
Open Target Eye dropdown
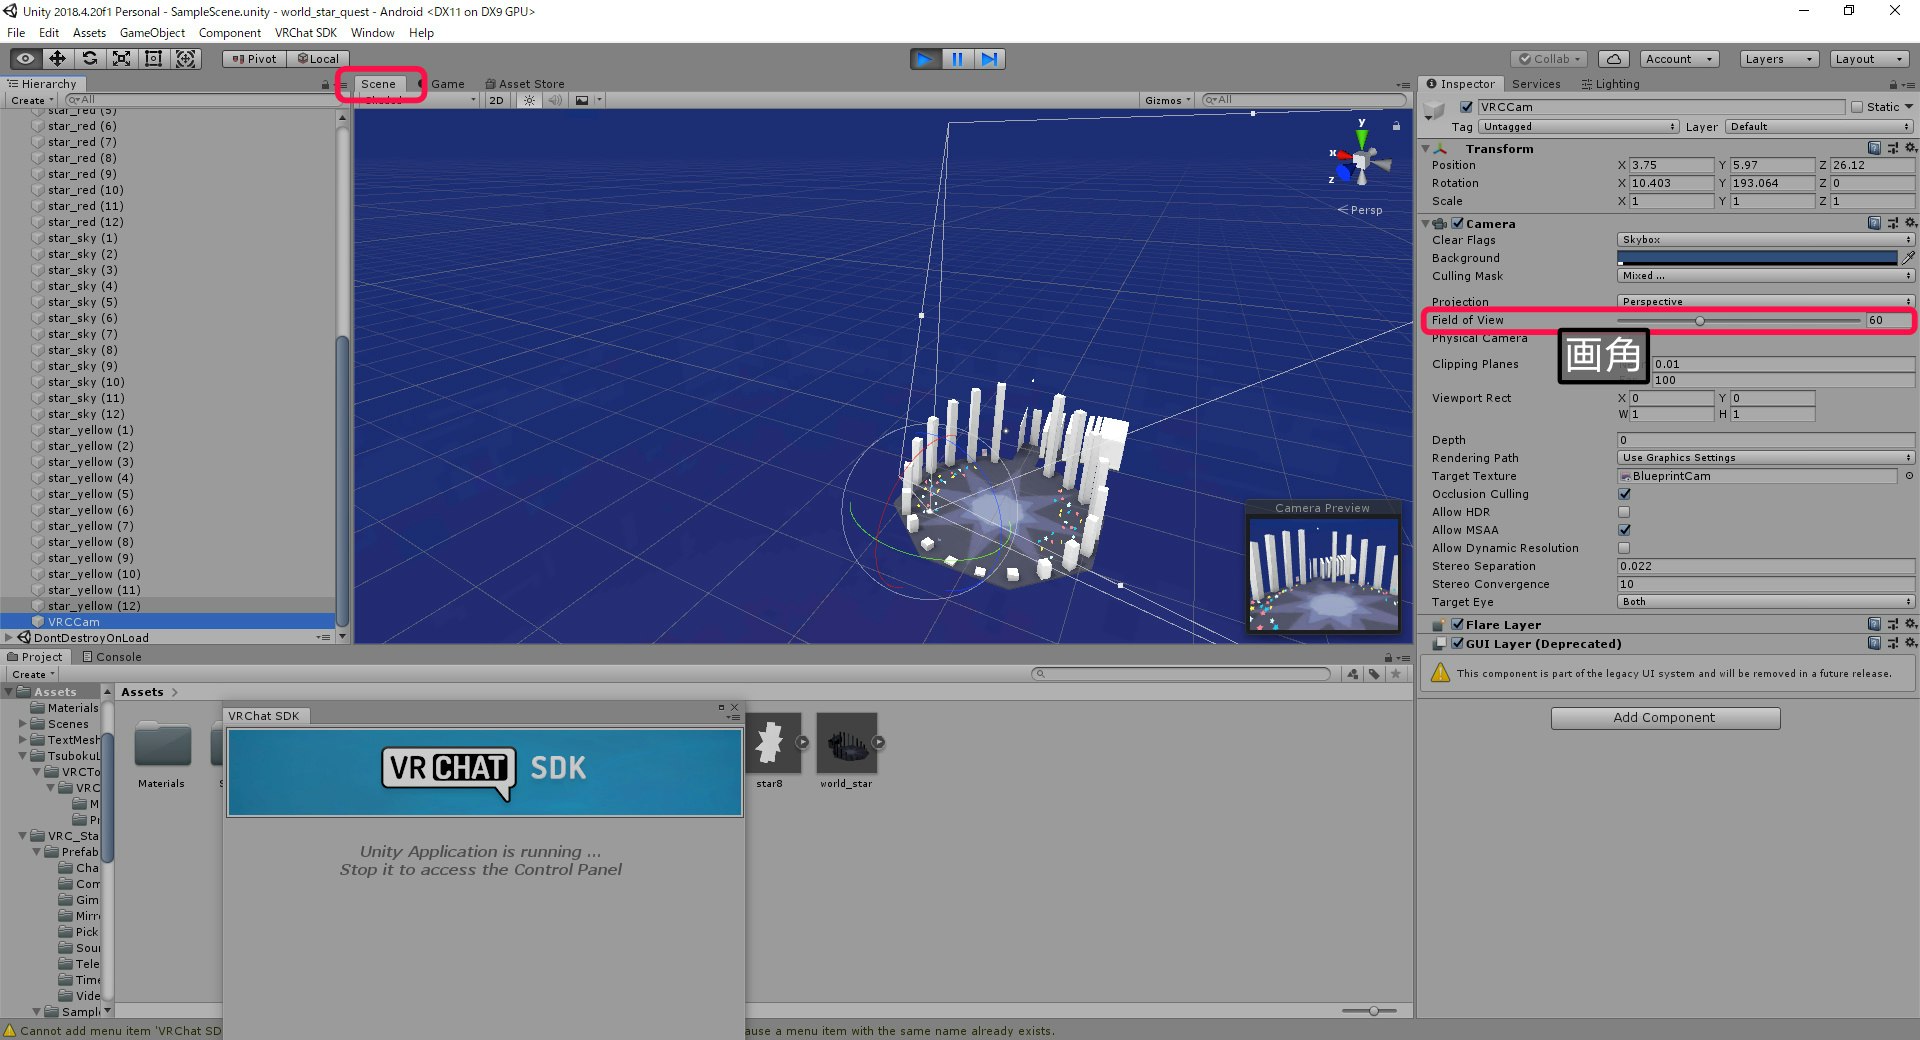coord(1765,602)
